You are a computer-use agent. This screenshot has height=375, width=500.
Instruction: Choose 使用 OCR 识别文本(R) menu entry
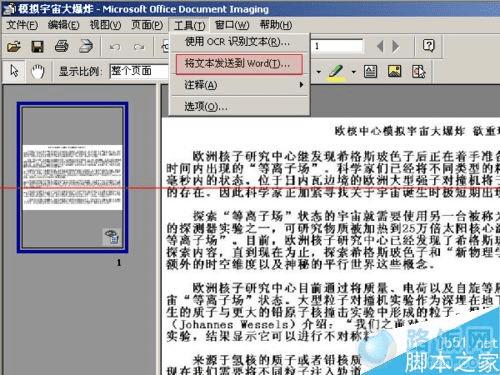coord(240,42)
